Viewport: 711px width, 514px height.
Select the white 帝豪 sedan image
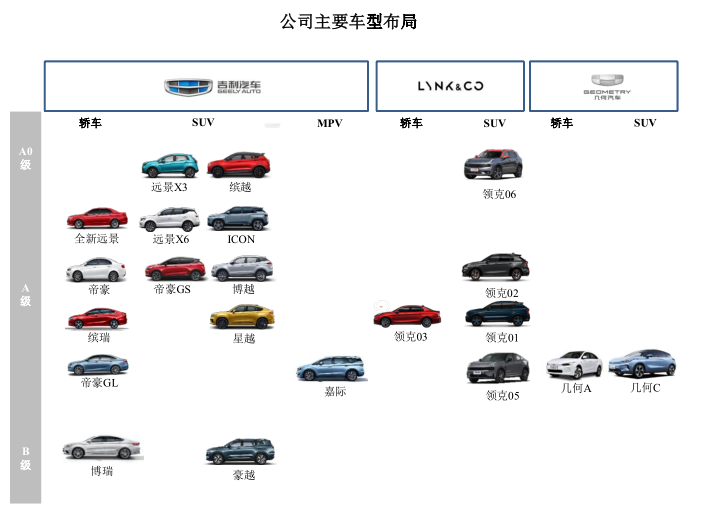coord(96,270)
